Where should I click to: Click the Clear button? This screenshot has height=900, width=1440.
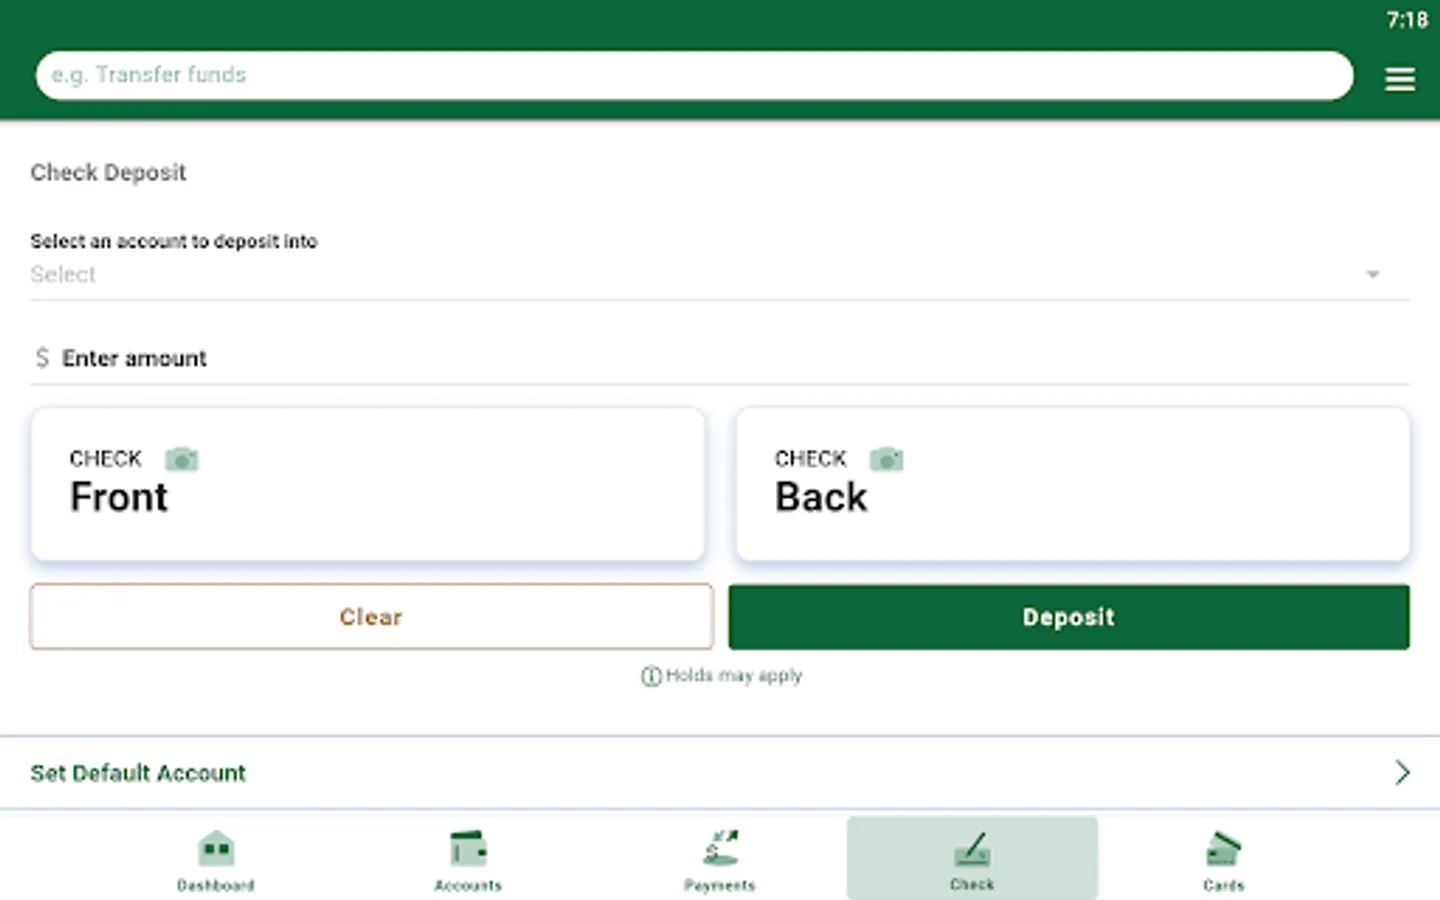point(371,617)
